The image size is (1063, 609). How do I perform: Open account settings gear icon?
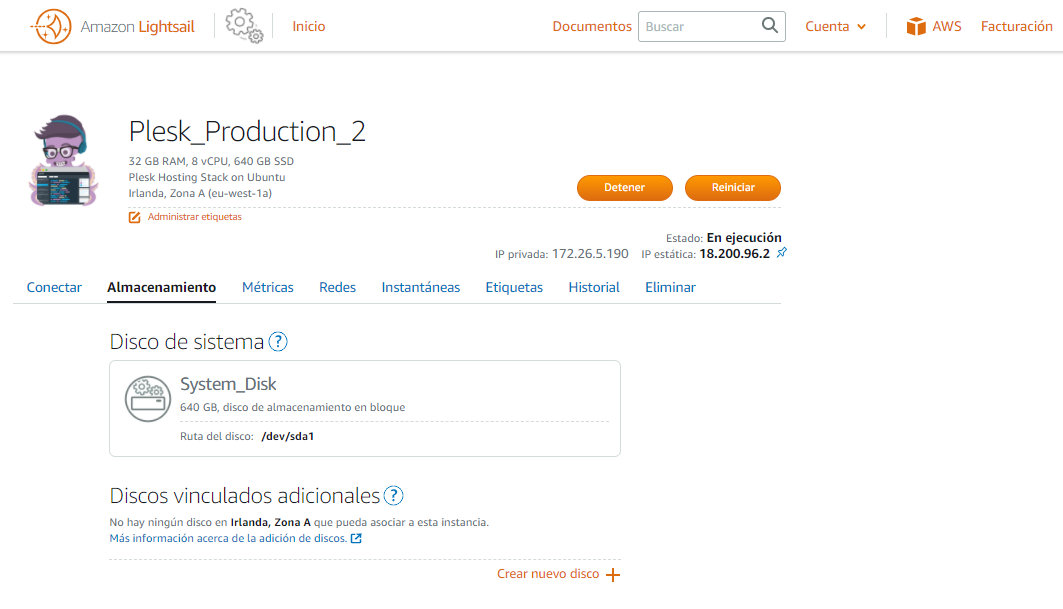tap(244, 26)
